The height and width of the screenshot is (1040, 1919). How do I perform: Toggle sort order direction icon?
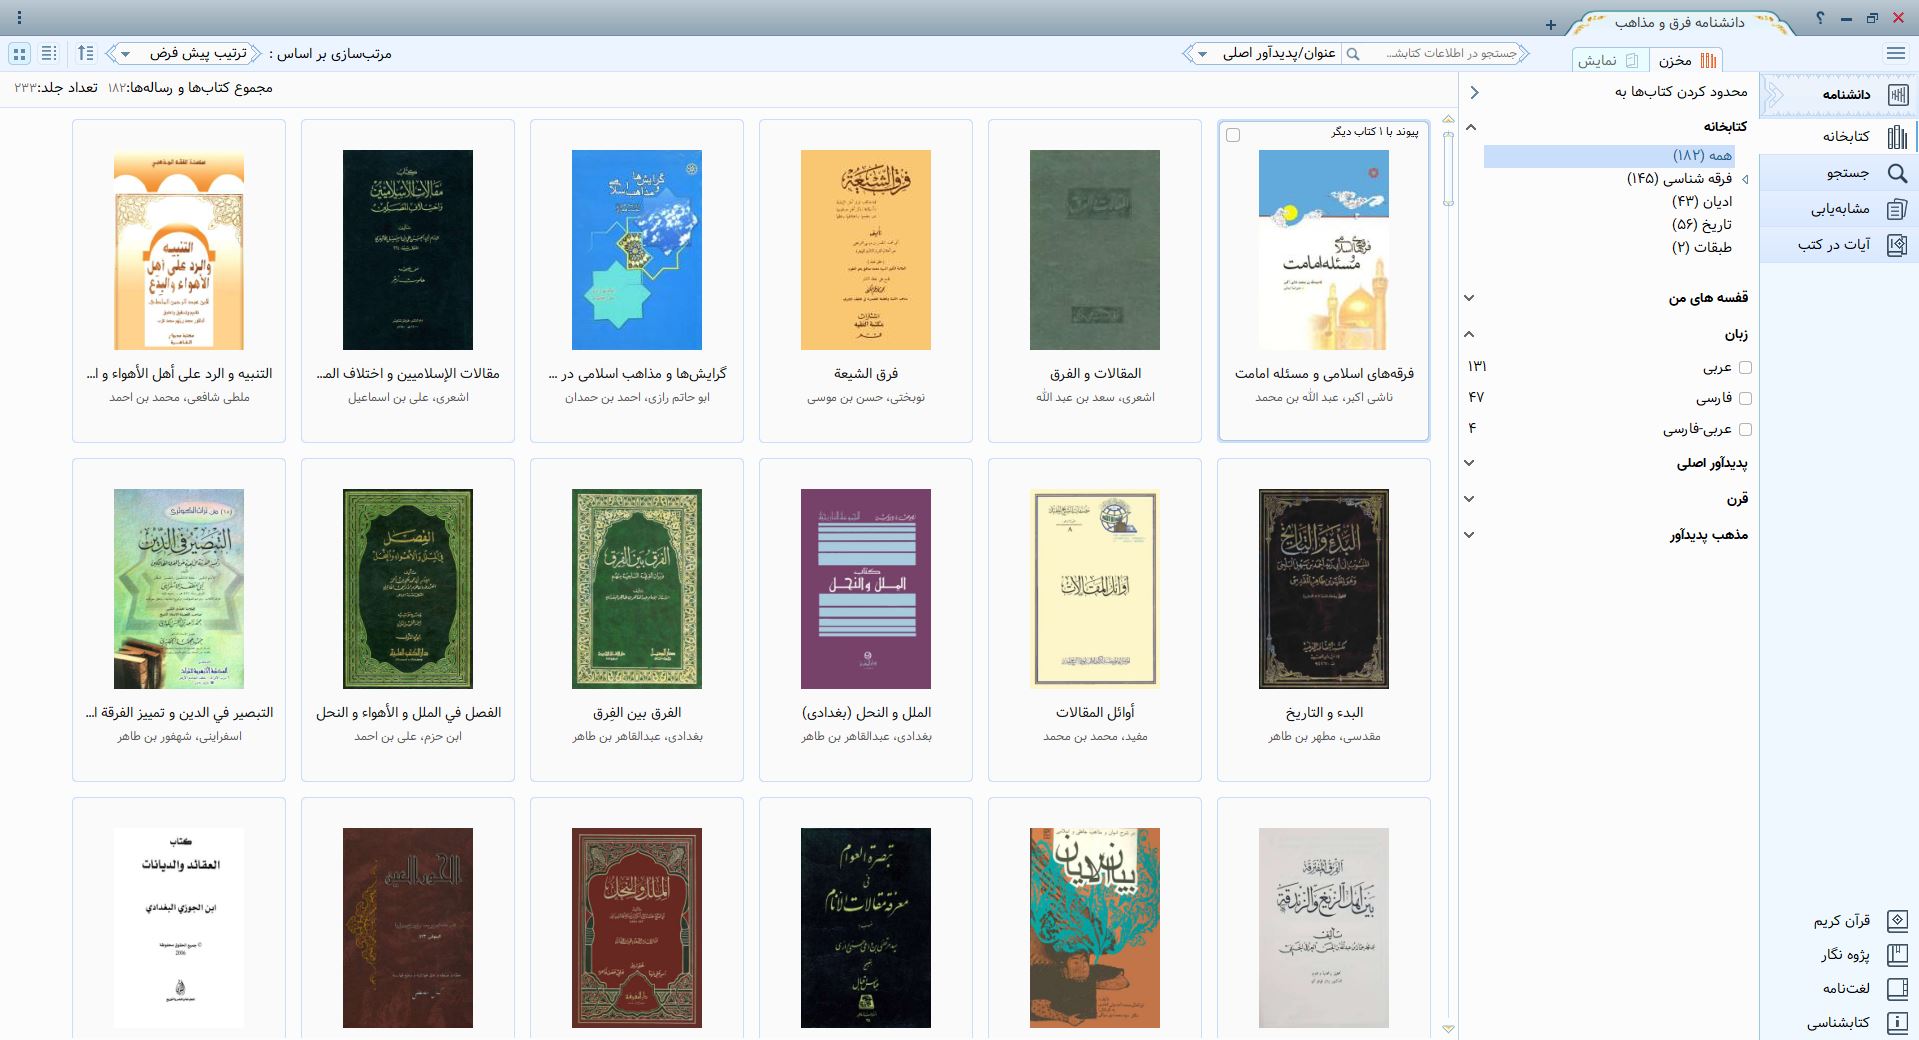(86, 53)
